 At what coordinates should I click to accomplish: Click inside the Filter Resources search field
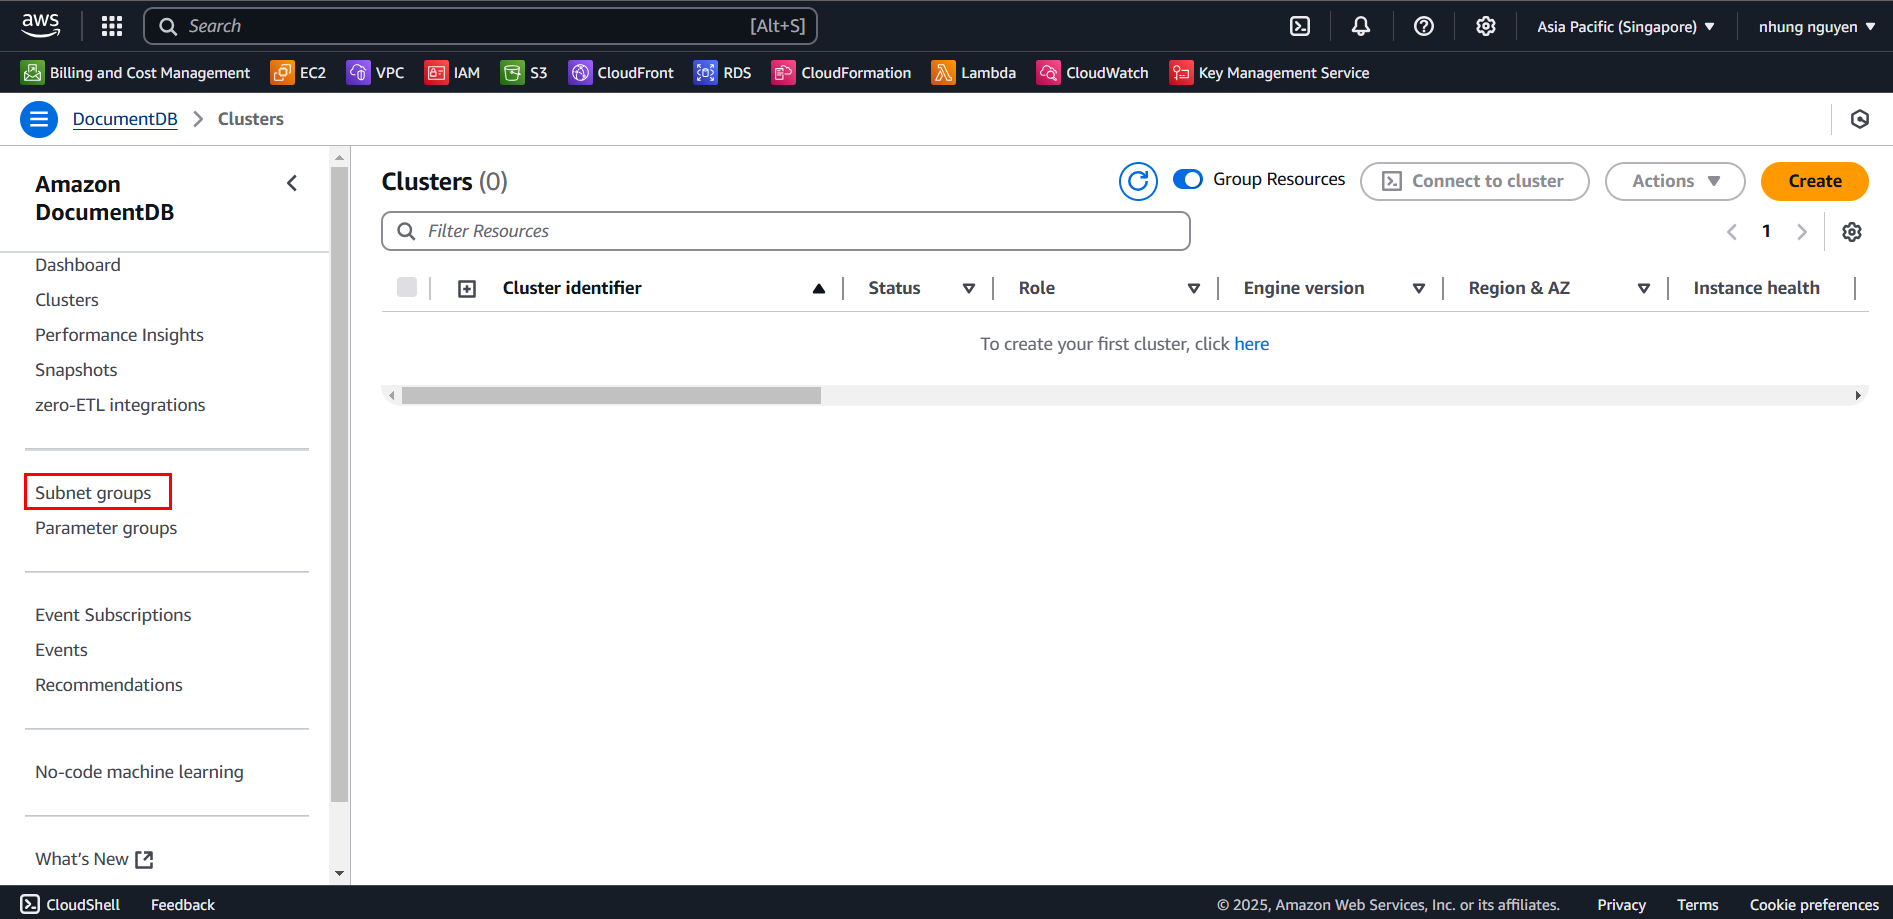click(785, 231)
